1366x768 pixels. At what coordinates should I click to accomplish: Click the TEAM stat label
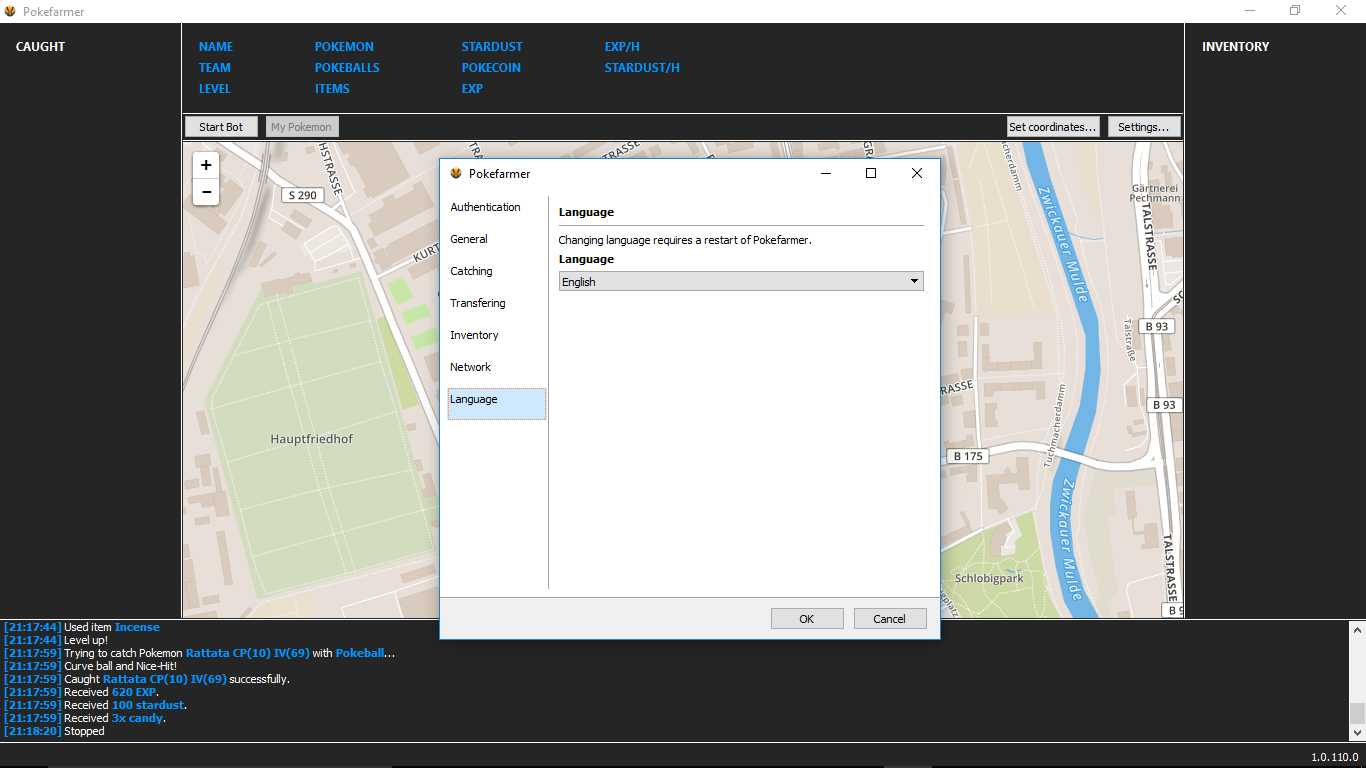click(x=215, y=68)
